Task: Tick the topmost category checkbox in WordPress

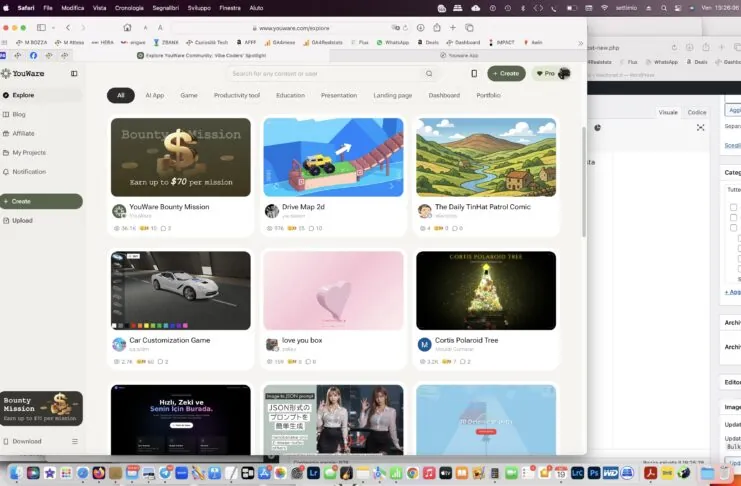Action: tap(733, 207)
